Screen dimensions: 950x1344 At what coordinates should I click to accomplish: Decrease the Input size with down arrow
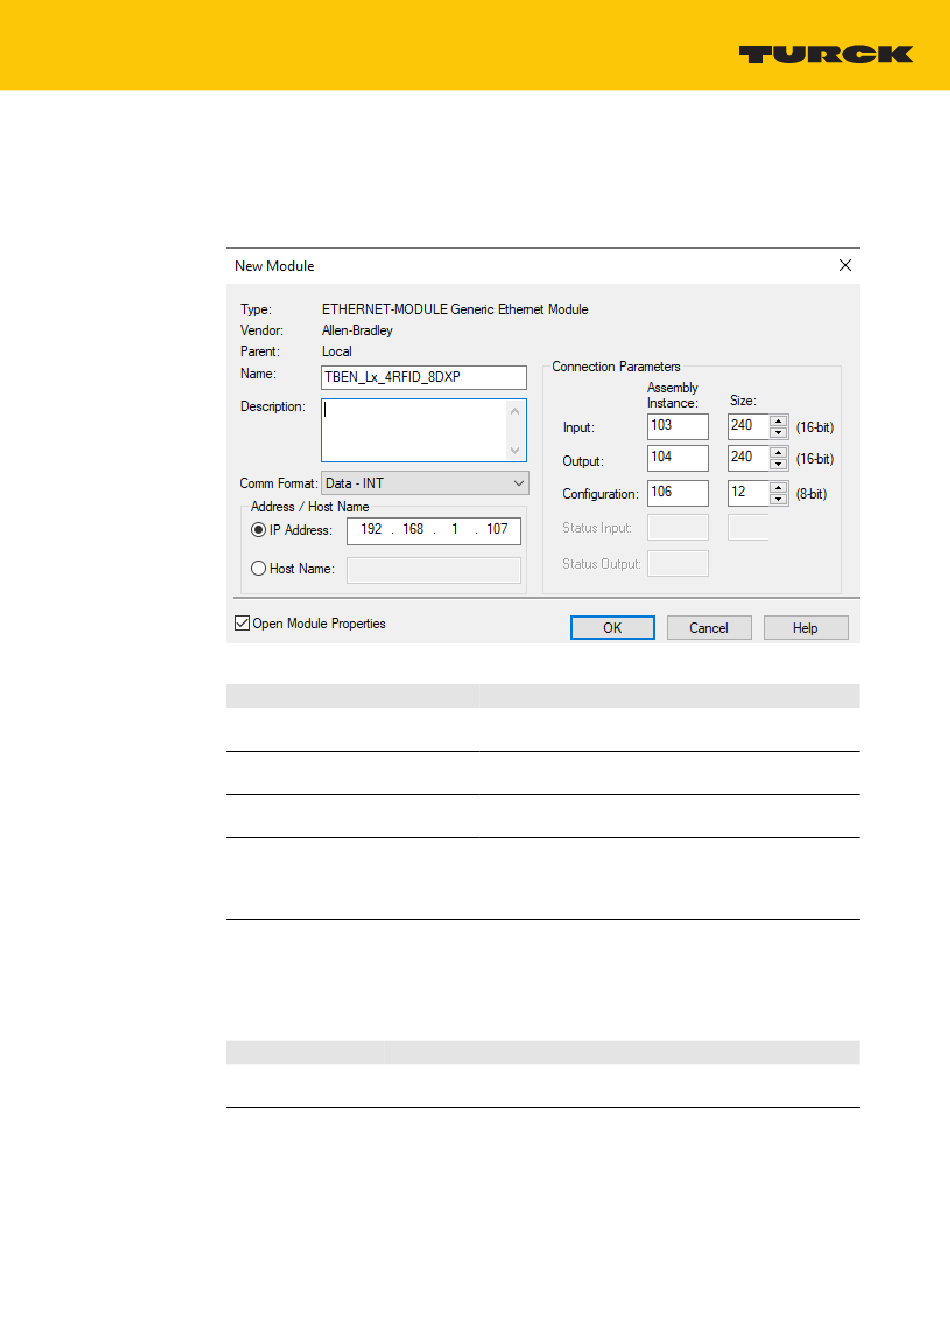coord(778,433)
